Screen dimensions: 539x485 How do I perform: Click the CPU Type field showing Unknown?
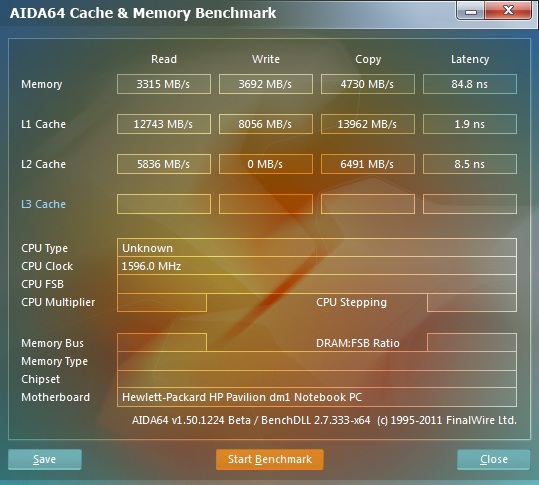pyautogui.click(x=317, y=247)
